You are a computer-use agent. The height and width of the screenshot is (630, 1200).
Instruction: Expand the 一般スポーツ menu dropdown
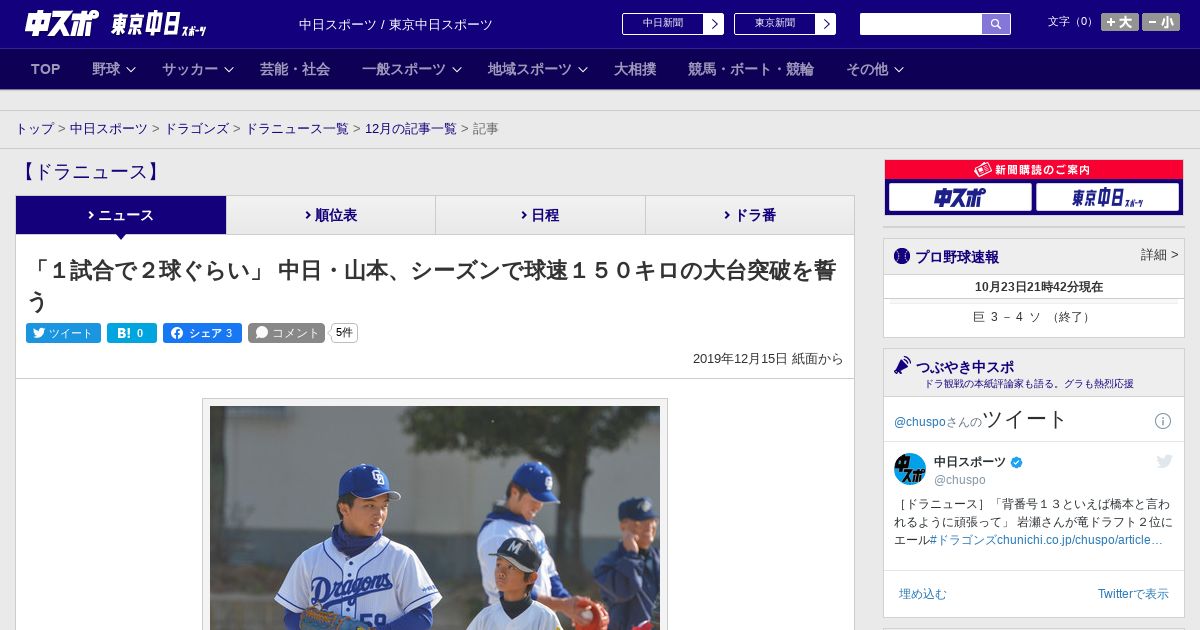click(412, 69)
